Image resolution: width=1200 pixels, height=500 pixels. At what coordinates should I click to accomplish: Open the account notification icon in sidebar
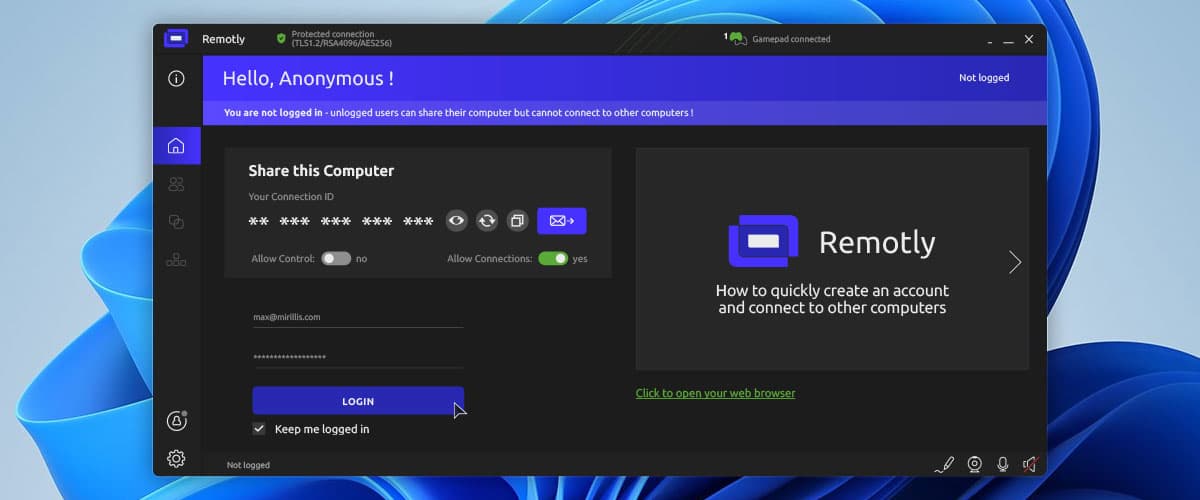coord(176,421)
